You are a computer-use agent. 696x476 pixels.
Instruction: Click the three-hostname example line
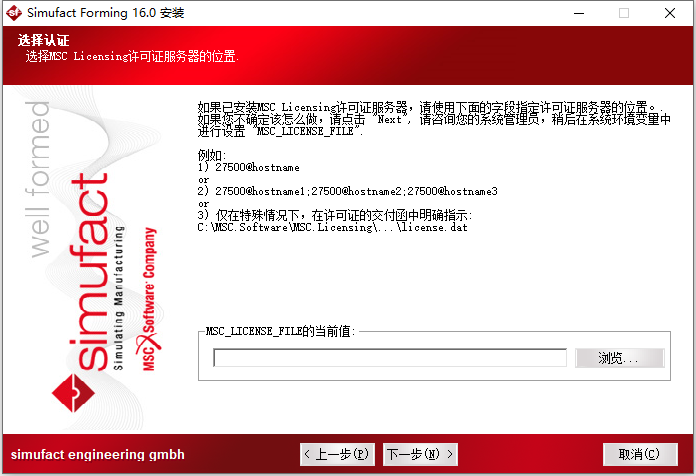coord(356,191)
